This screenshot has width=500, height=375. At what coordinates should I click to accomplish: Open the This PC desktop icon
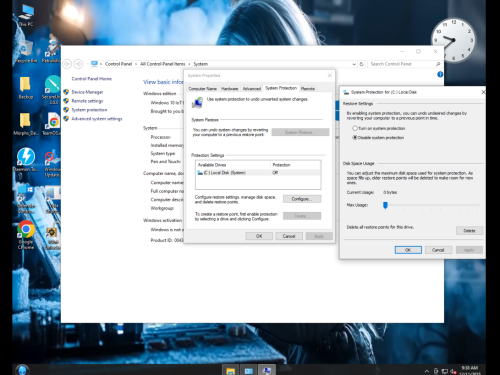(x=26, y=15)
